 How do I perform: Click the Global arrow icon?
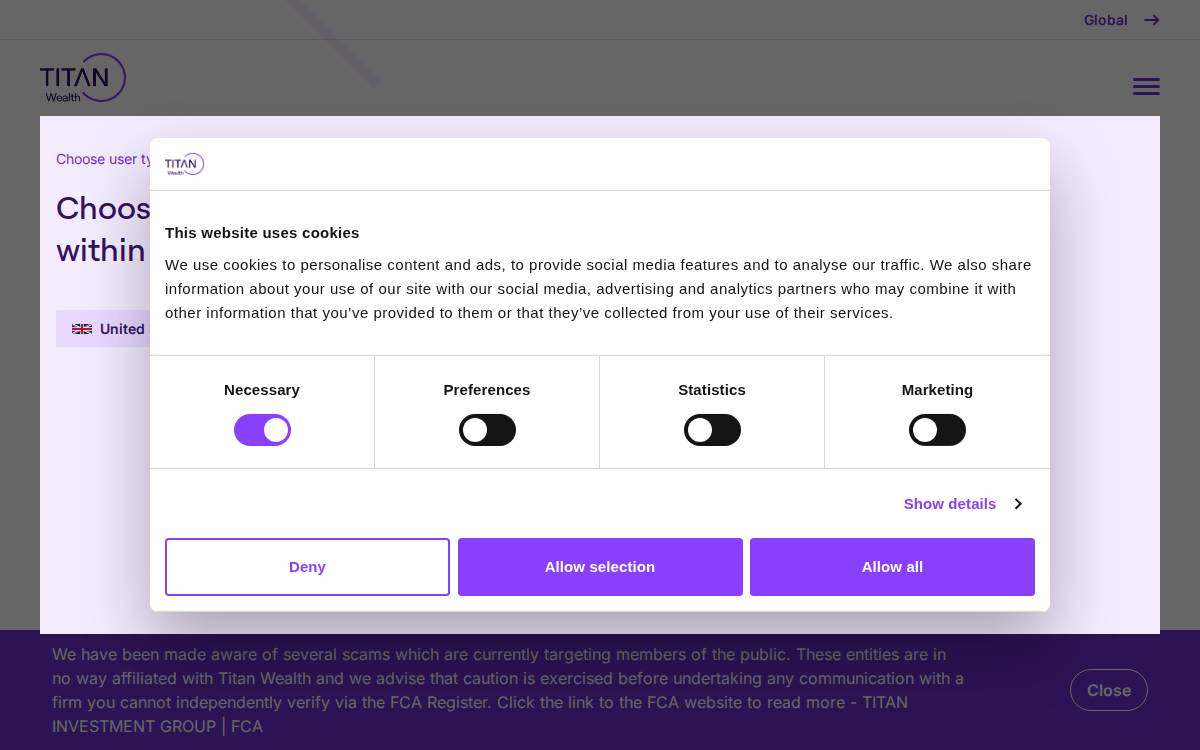(1152, 20)
